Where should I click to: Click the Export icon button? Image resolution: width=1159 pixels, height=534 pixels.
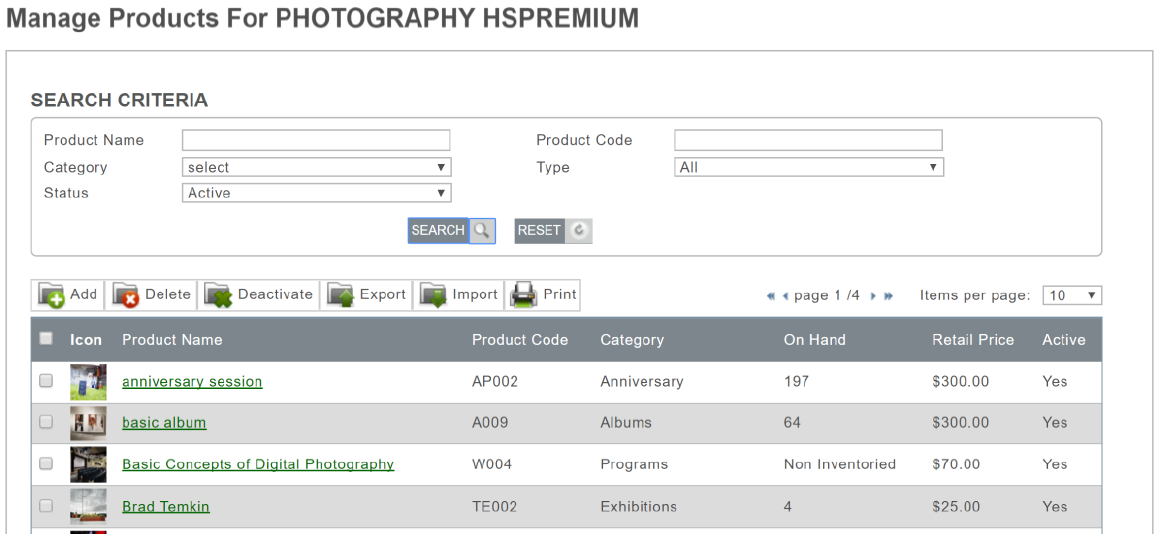tap(341, 295)
